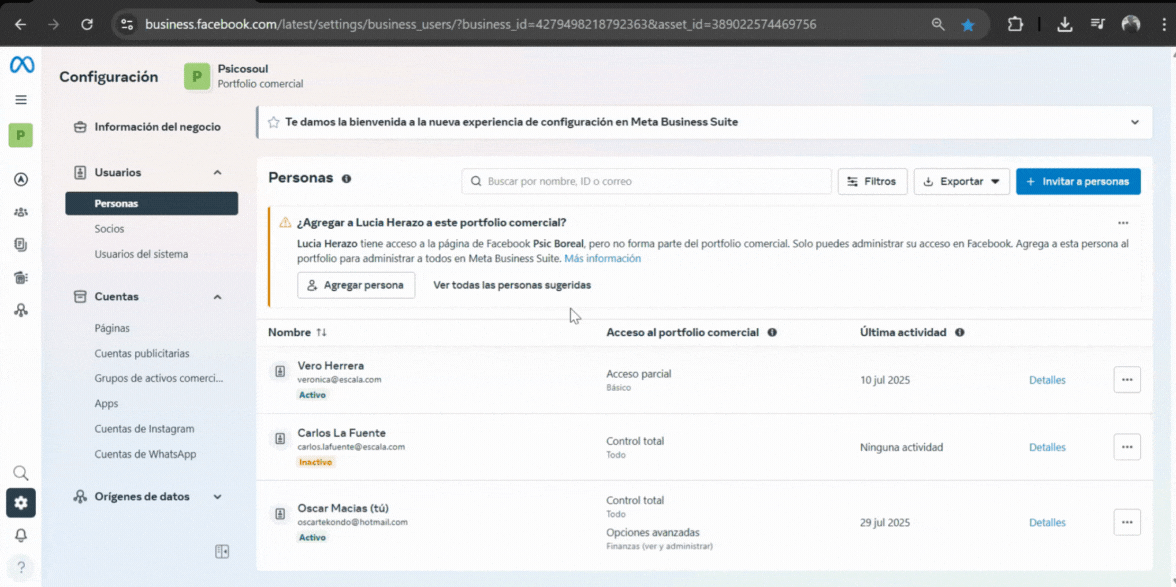Open the more options menu for Vero Herrera
The image size is (1176, 587).
coord(1127,379)
